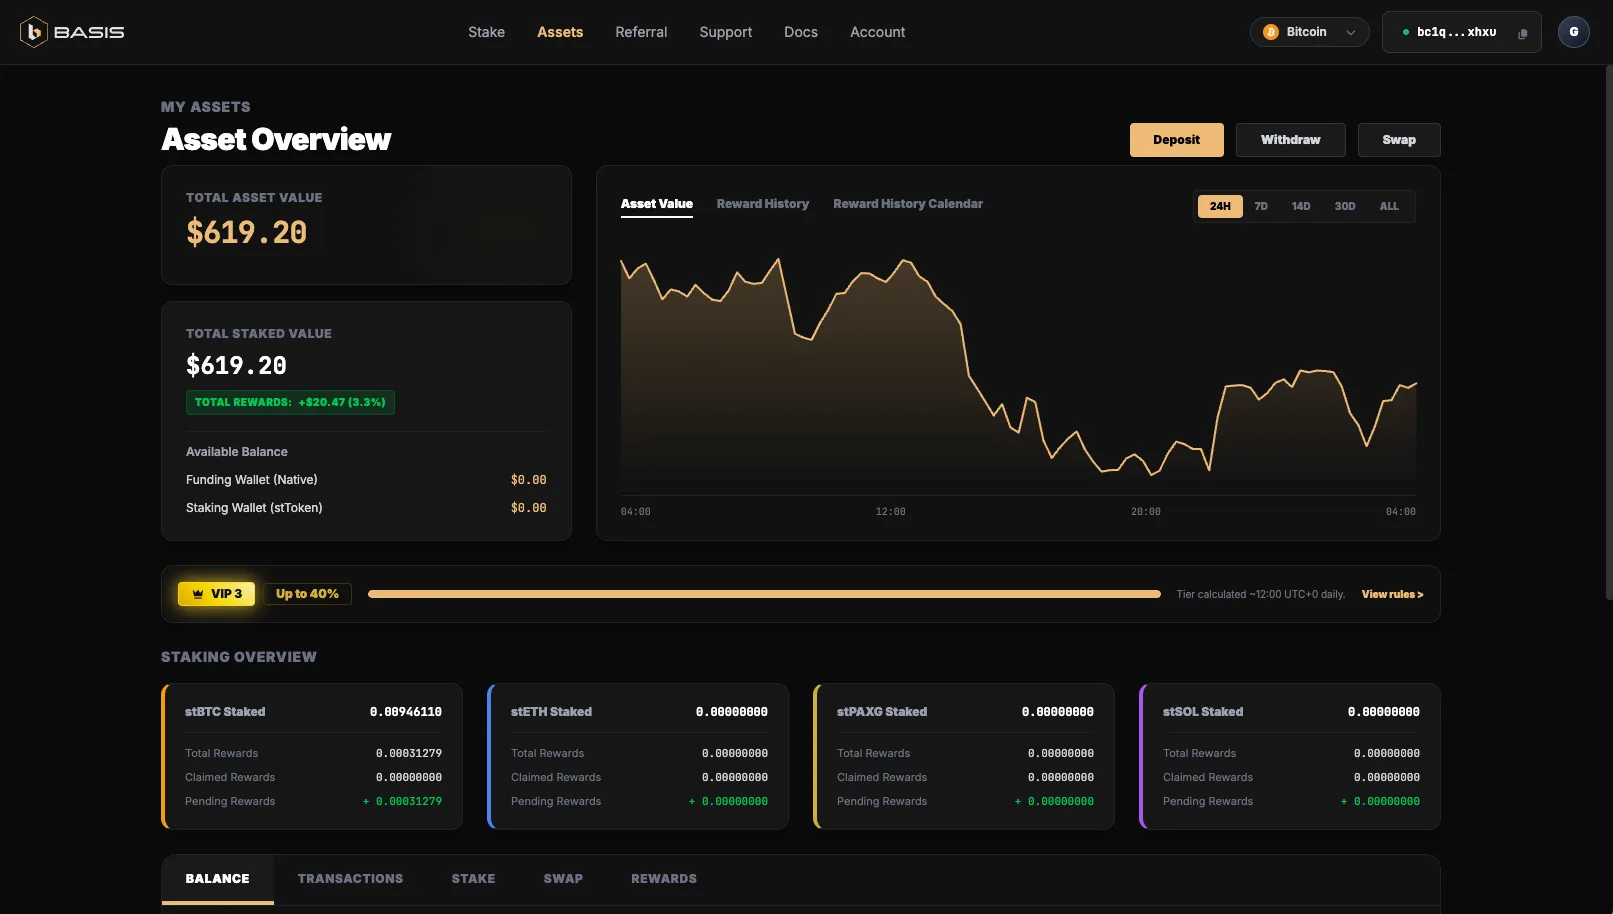
Task: Click the stBTC staked amount 0.00946110
Action: click(x=405, y=712)
